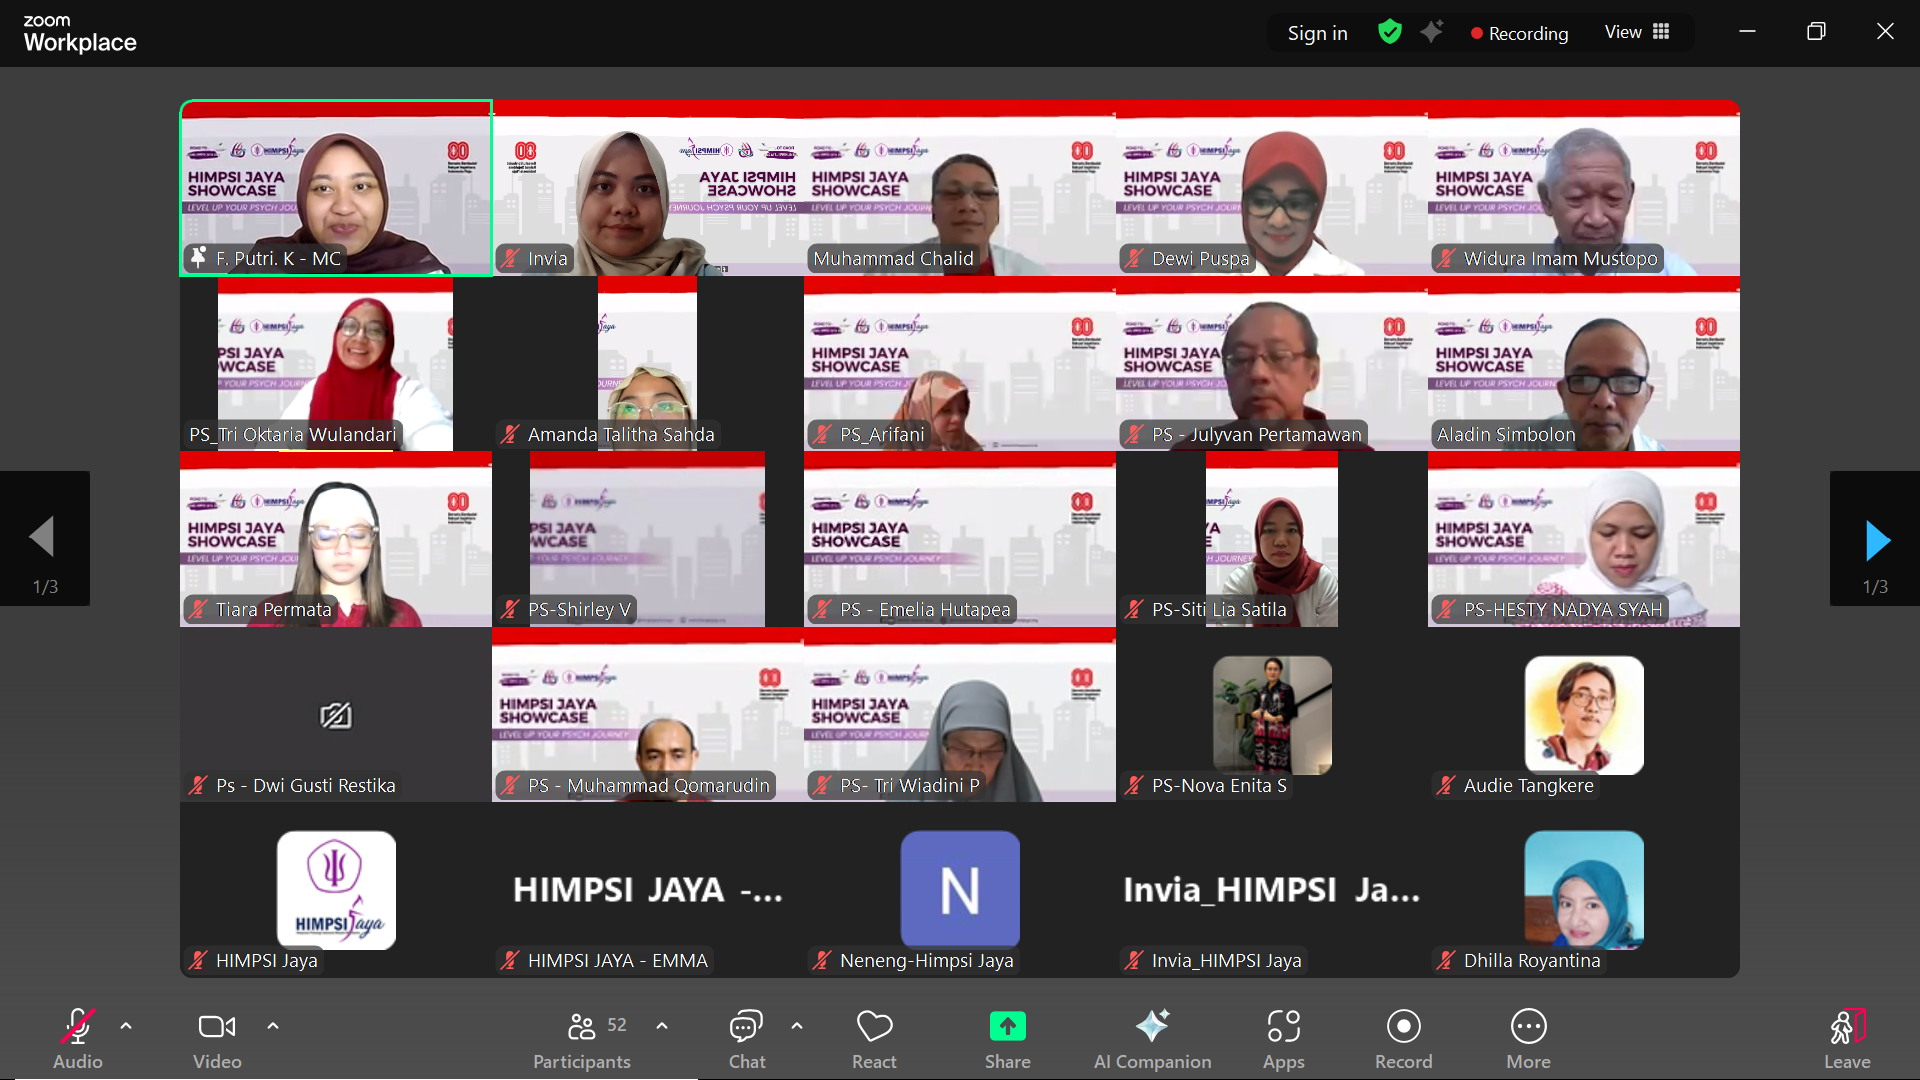Open the React heart menu
This screenshot has height=1080, width=1920.
(x=874, y=1040)
